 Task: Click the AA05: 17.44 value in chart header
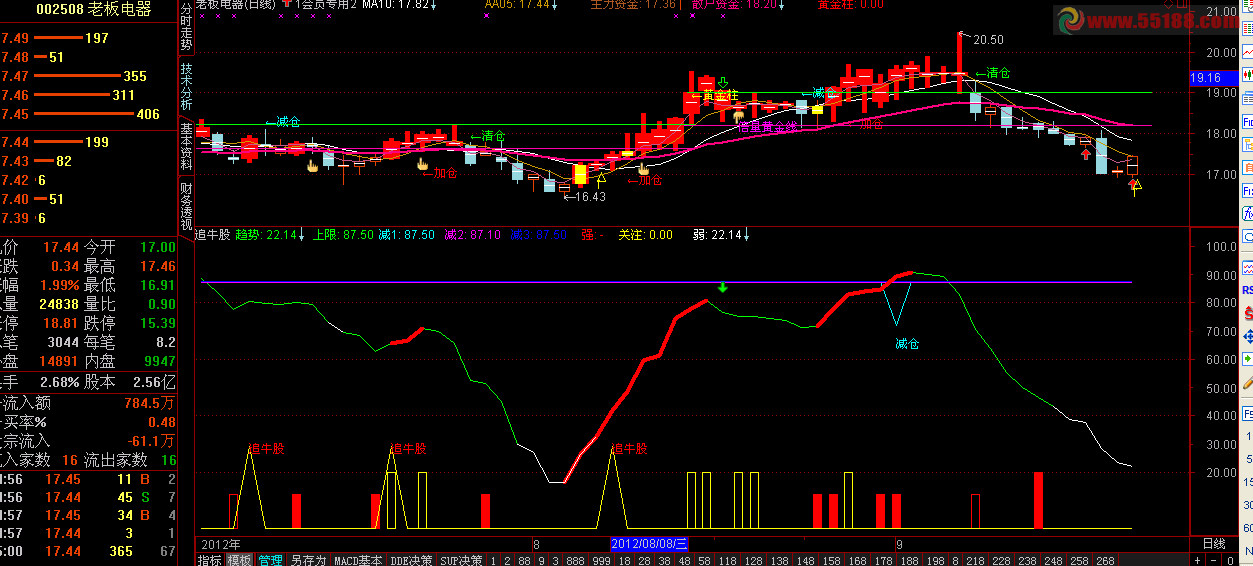518,4
